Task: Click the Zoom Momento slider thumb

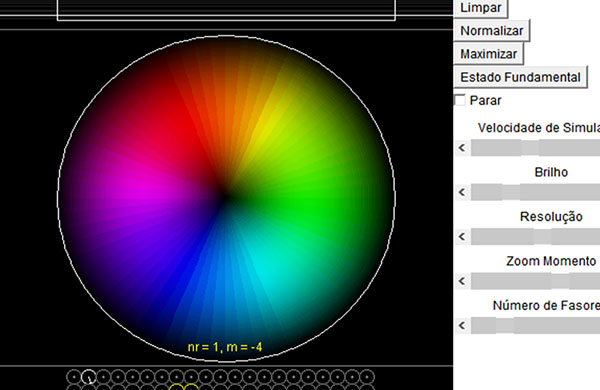Action: pos(561,281)
